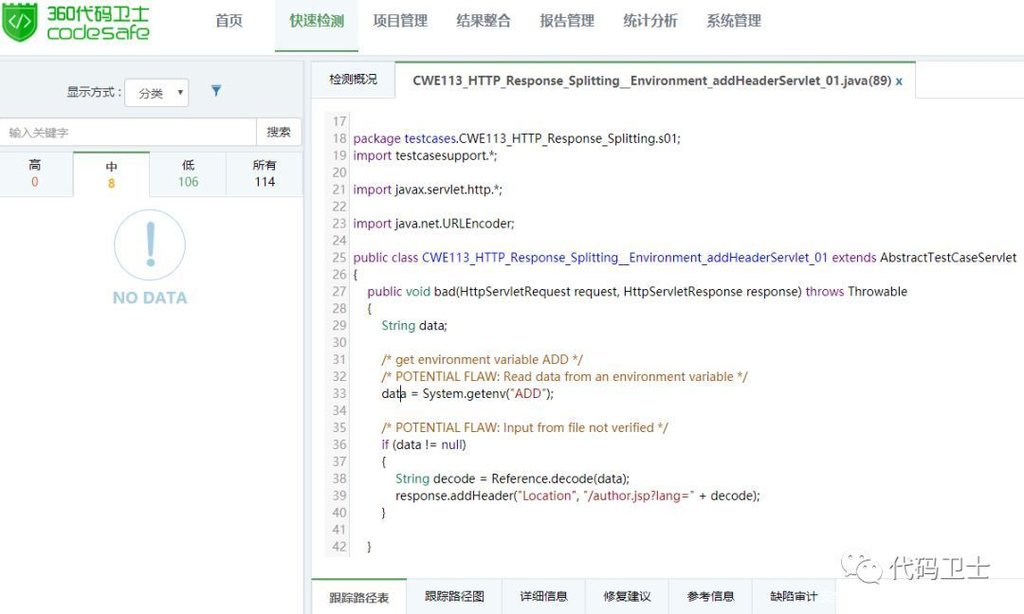Open the 首页 home menu
The image size is (1024, 614).
coord(229,21)
